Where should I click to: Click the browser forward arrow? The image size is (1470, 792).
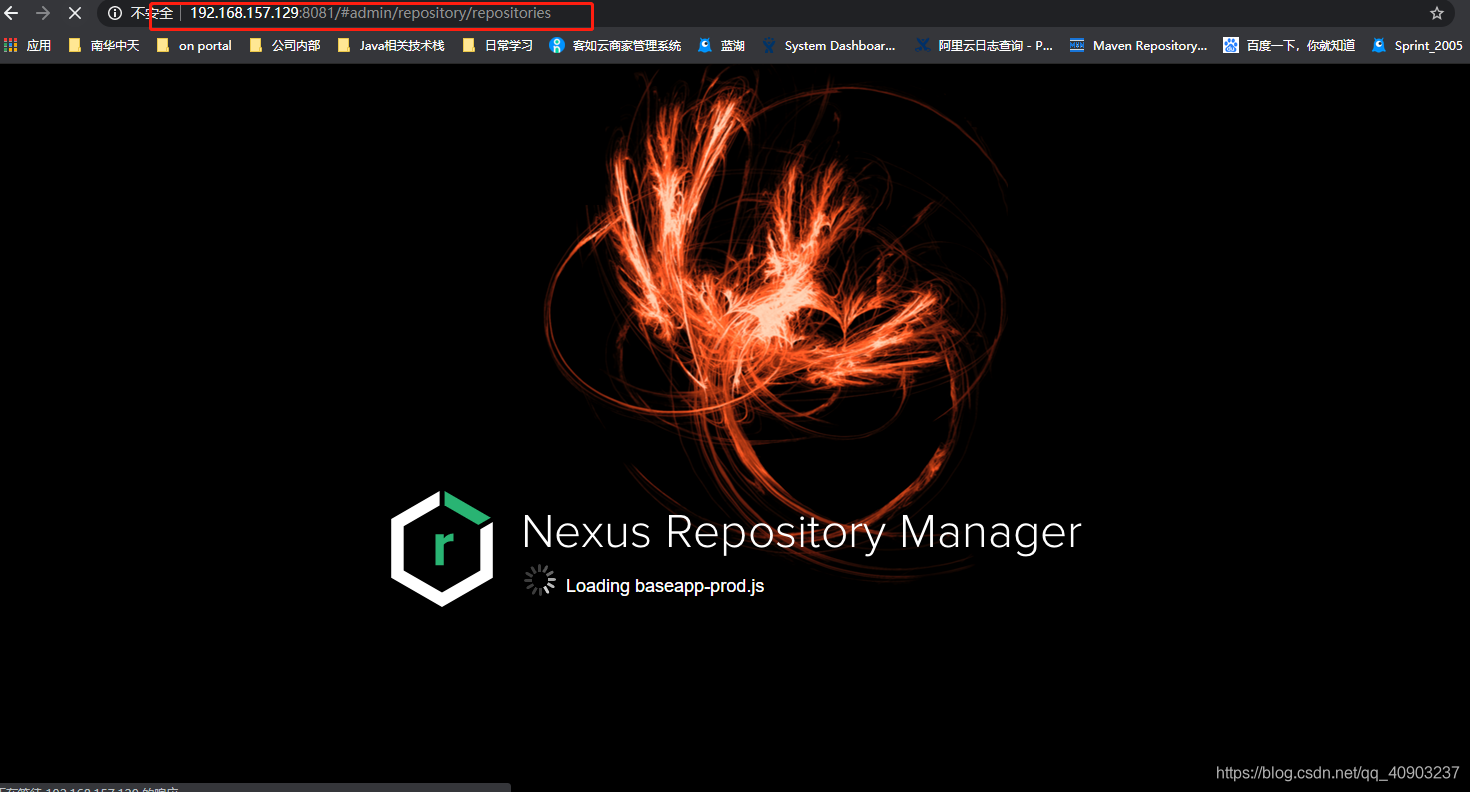point(43,14)
